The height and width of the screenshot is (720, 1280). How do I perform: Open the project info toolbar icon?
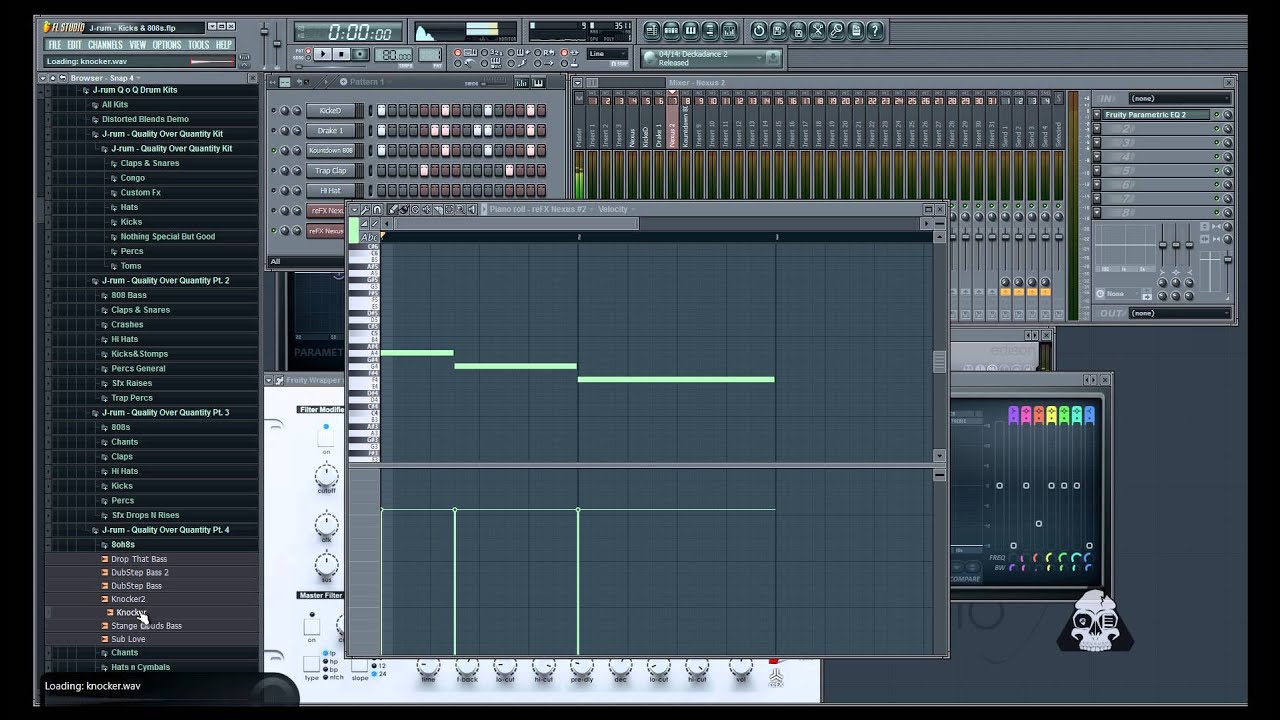[x=856, y=31]
